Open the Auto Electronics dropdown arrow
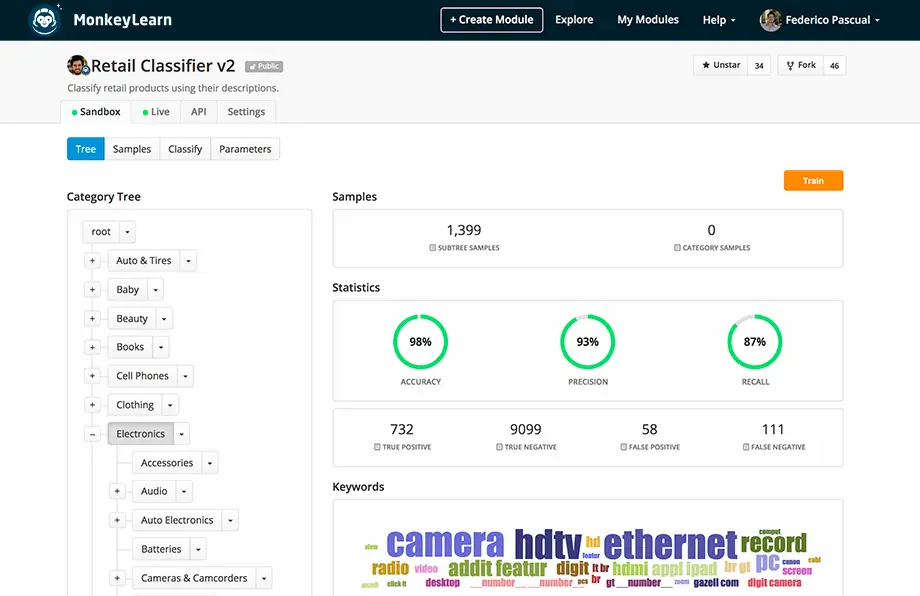The height and width of the screenshot is (596, 920). point(231,520)
